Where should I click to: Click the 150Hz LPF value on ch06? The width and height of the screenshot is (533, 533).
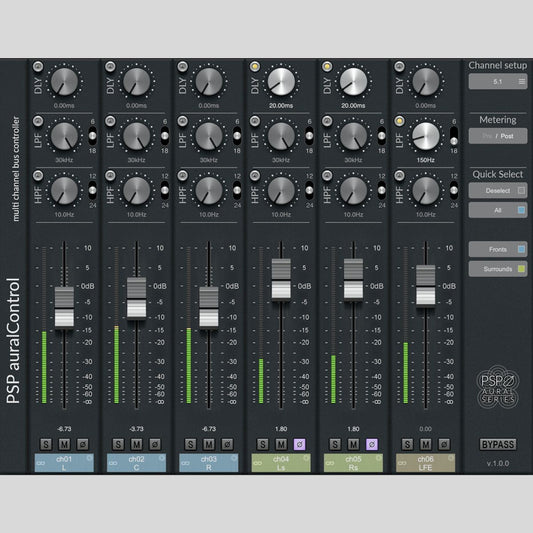tap(426, 160)
